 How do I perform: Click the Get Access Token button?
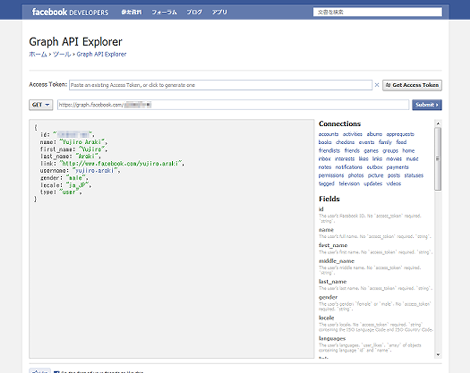412,85
